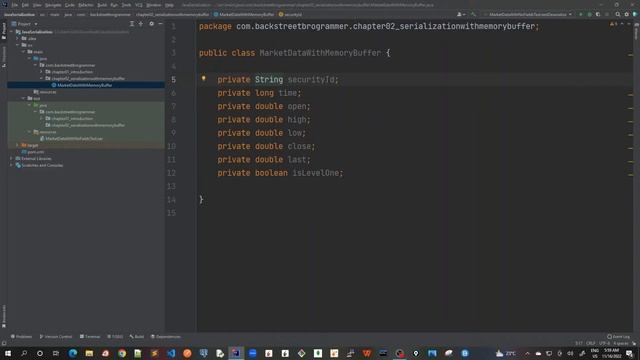Image resolution: width=640 pixels, height=360 pixels.
Task: Open the Event Log
Action: [x=618, y=337]
